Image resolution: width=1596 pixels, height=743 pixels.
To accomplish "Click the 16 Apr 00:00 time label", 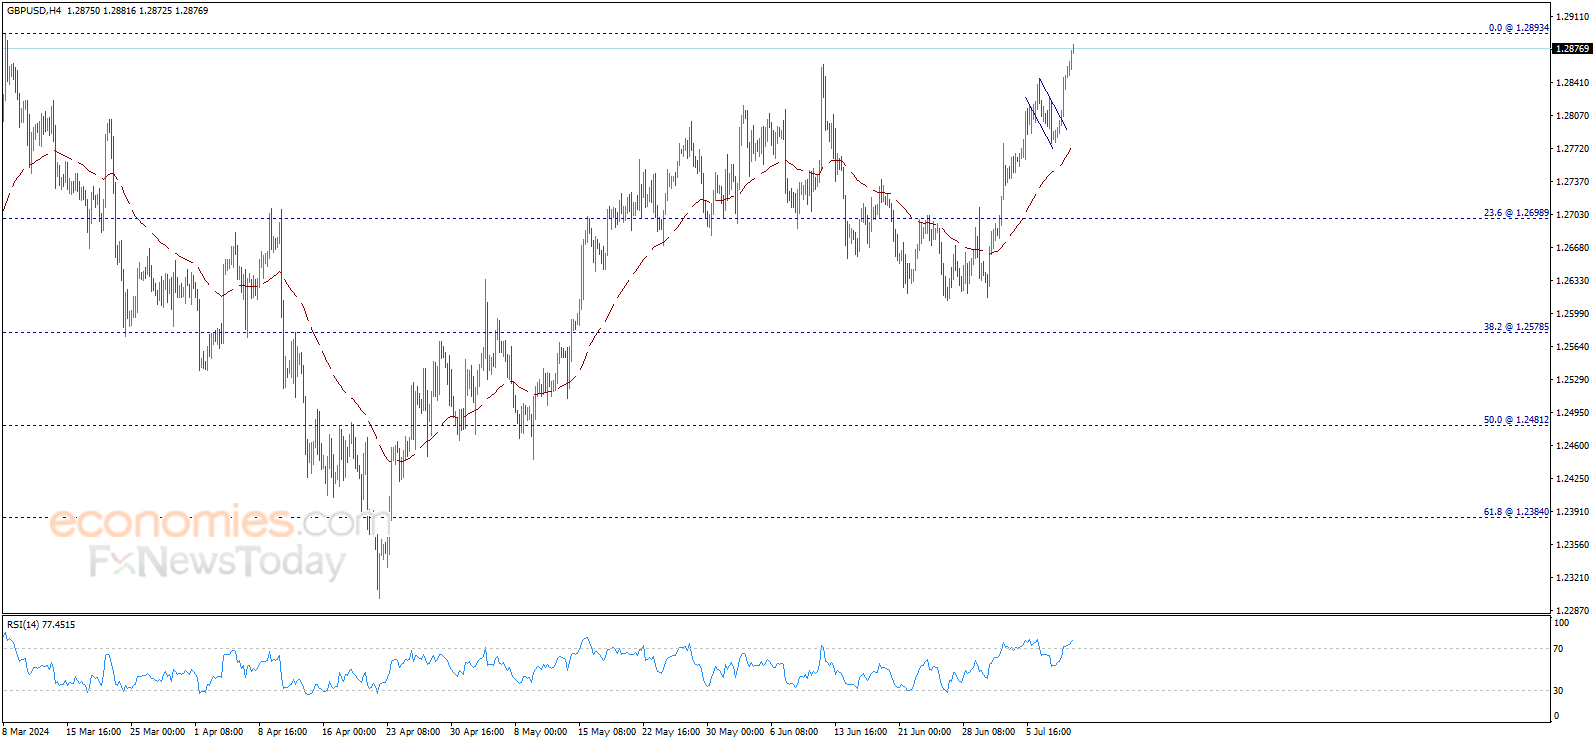I will click(x=349, y=732).
